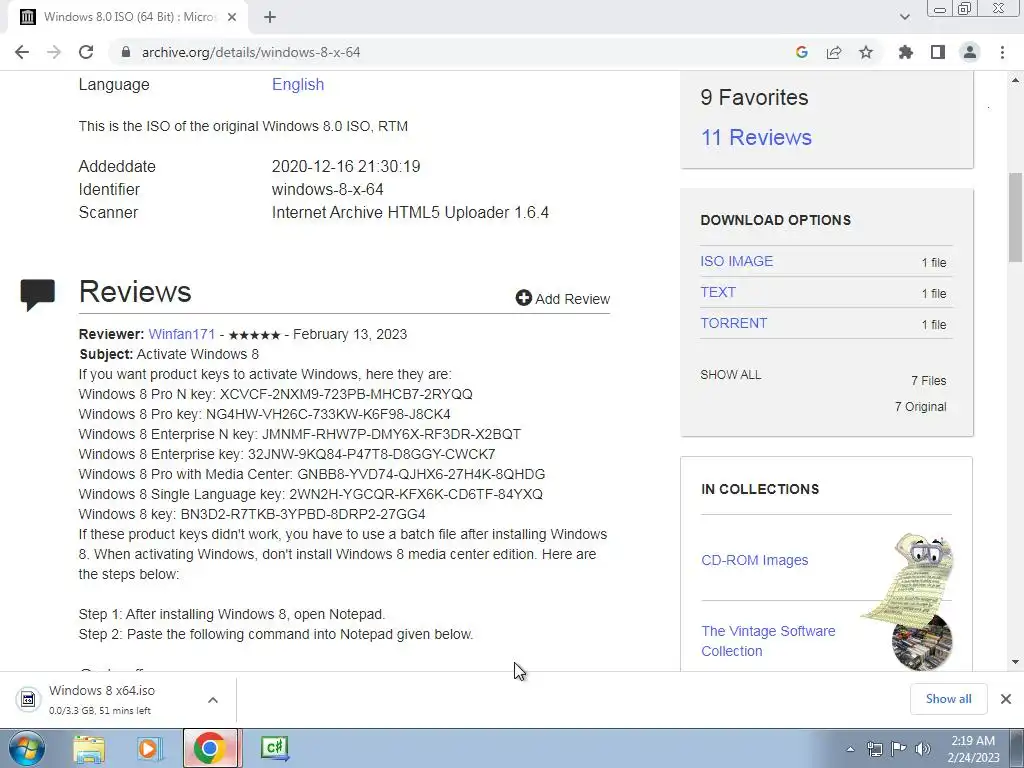Image resolution: width=1024 pixels, height=768 pixels.
Task: Share this page via share icon
Action: click(833, 52)
